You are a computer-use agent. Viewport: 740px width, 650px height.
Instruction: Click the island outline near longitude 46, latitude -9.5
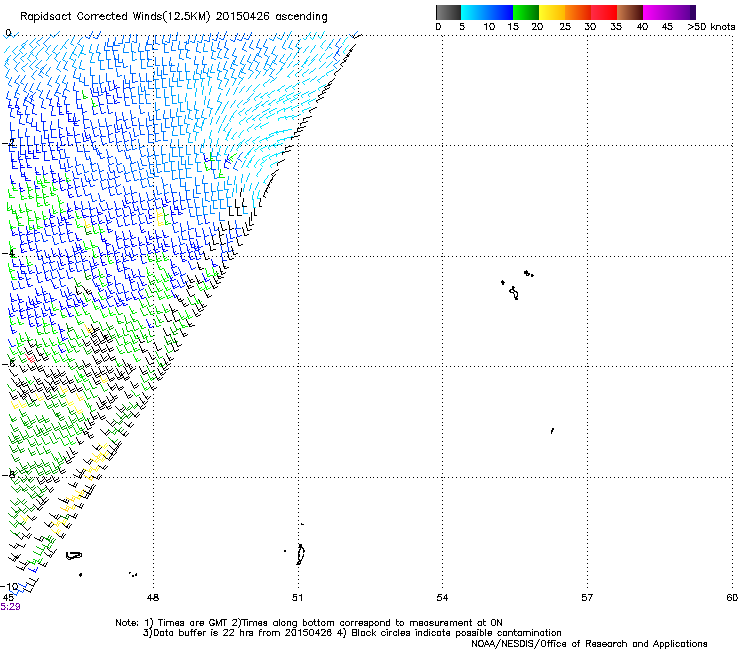pos(74,556)
